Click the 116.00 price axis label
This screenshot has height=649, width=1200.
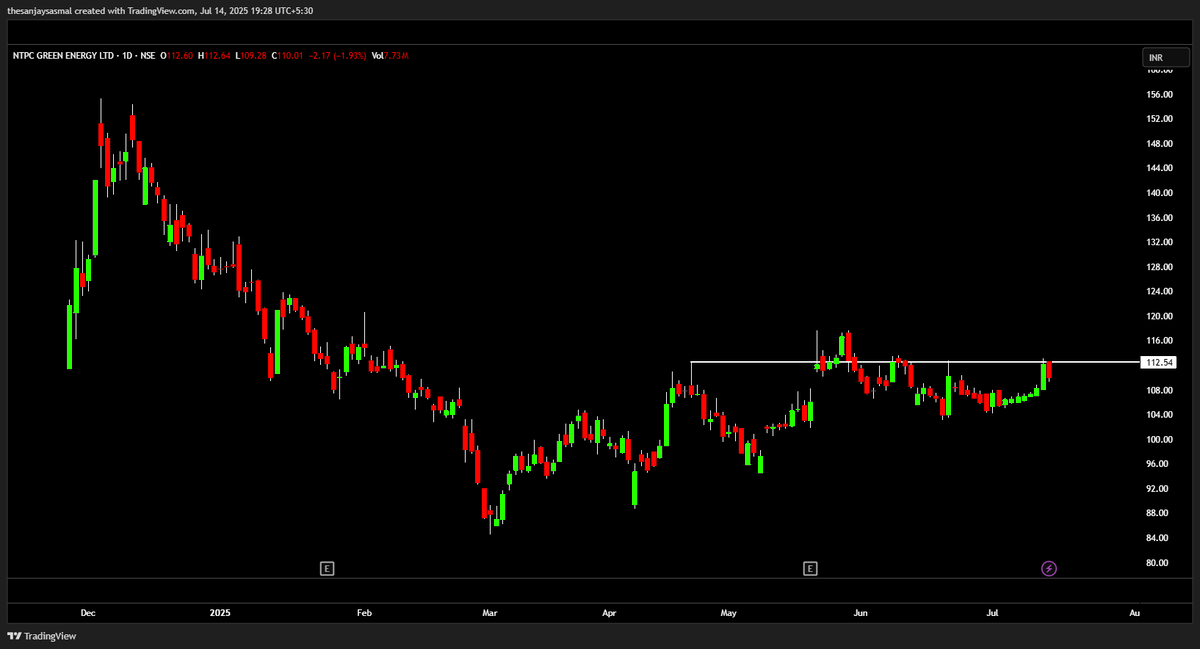(1159, 341)
